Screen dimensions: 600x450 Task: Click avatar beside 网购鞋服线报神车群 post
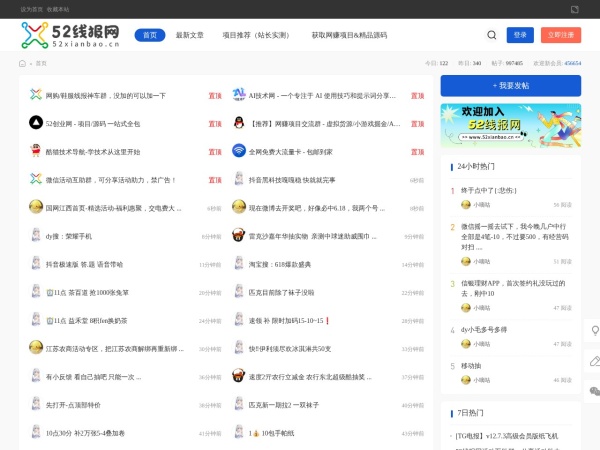36,95
